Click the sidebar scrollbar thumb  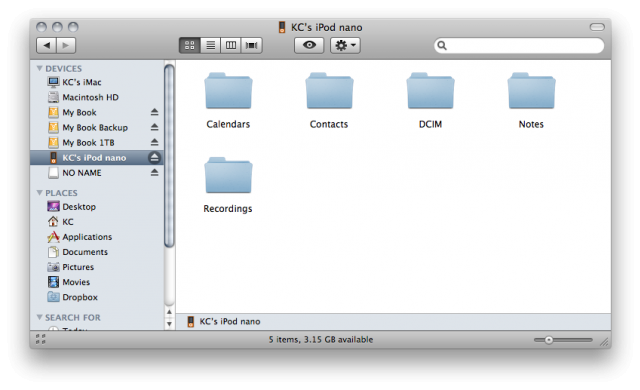coord(169,155)
